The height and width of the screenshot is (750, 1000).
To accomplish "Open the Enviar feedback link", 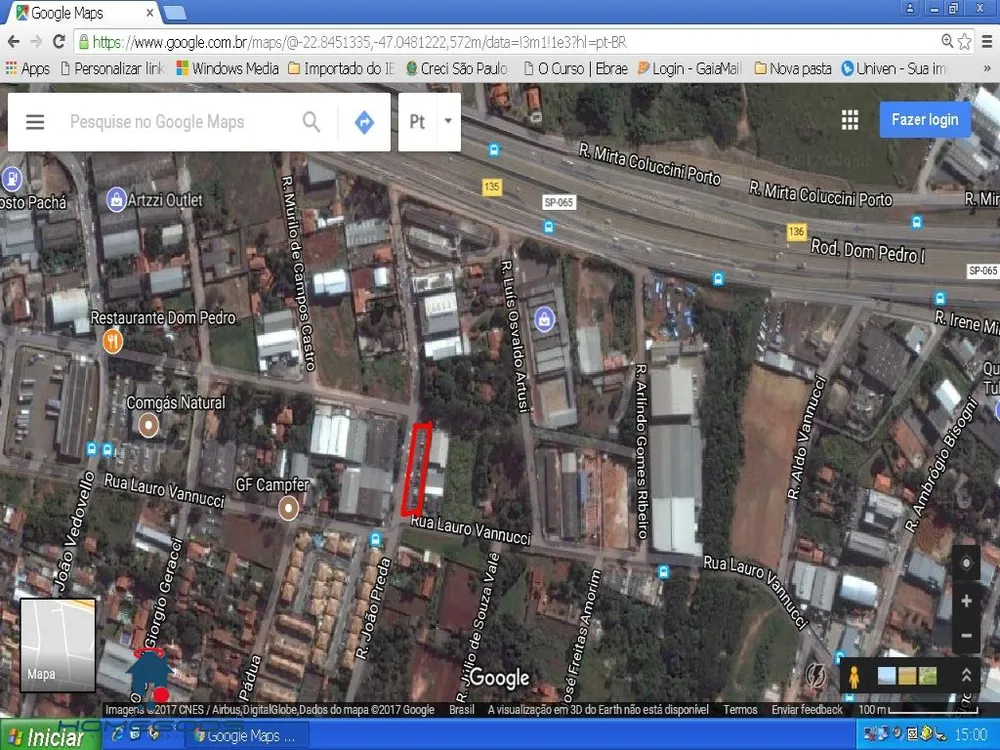I will pyautogui.click(x=807, y=709).
